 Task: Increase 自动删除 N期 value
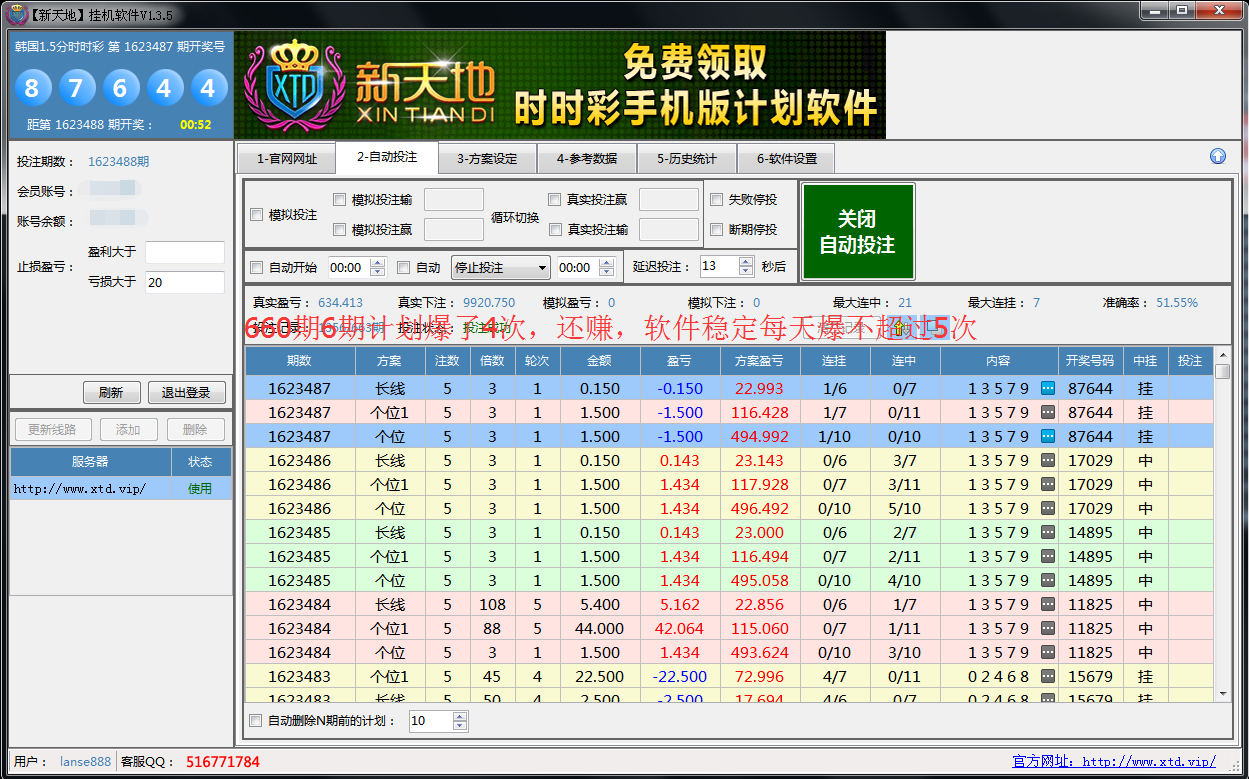(x=460, y=715)
